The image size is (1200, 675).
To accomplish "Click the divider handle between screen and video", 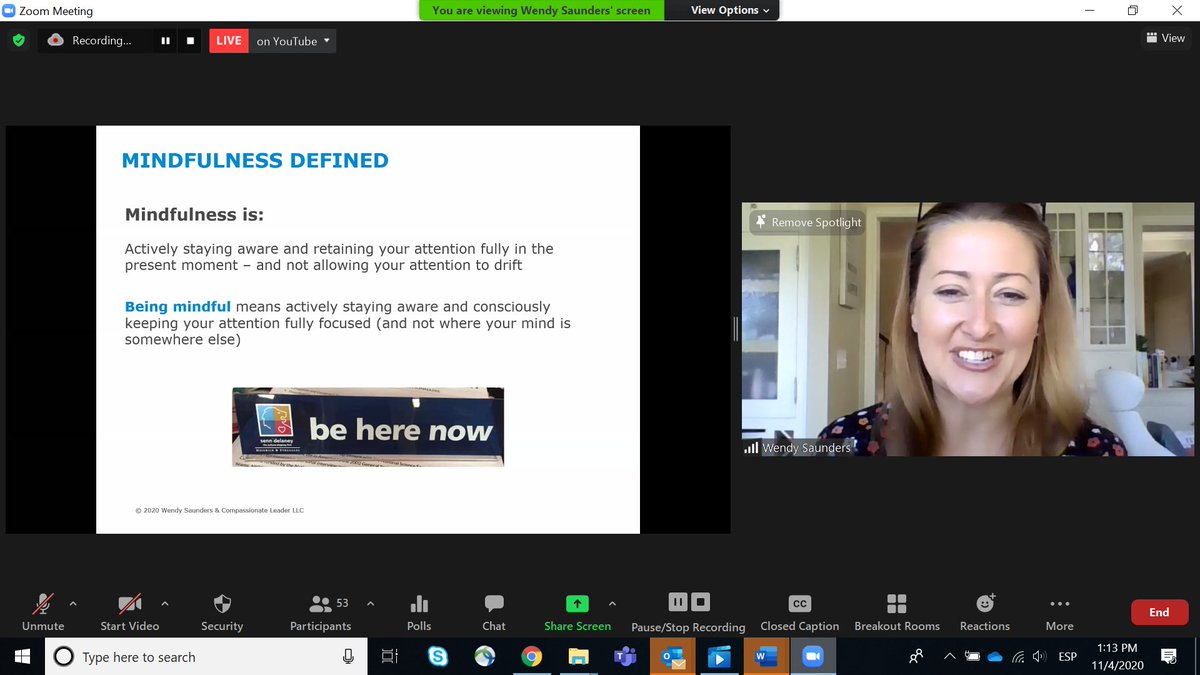I will 735,329.
